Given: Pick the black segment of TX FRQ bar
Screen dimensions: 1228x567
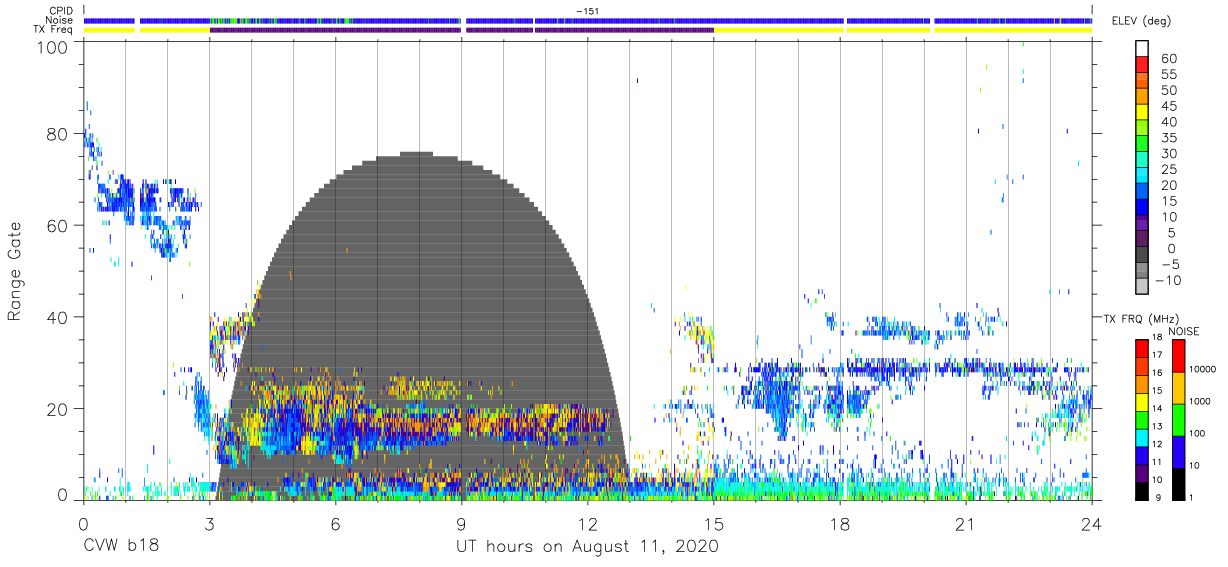Looking at the screenshot, I should coord(1142,490).
